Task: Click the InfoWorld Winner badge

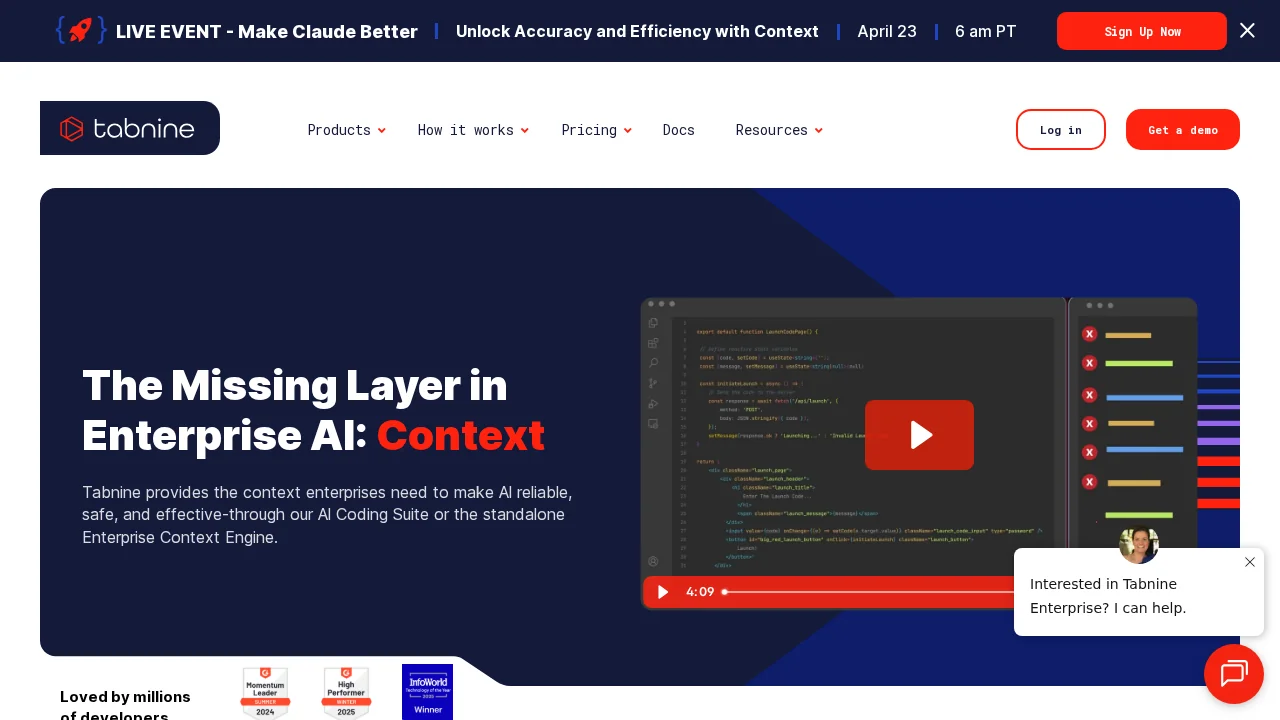Action: (x=427, y=692)
